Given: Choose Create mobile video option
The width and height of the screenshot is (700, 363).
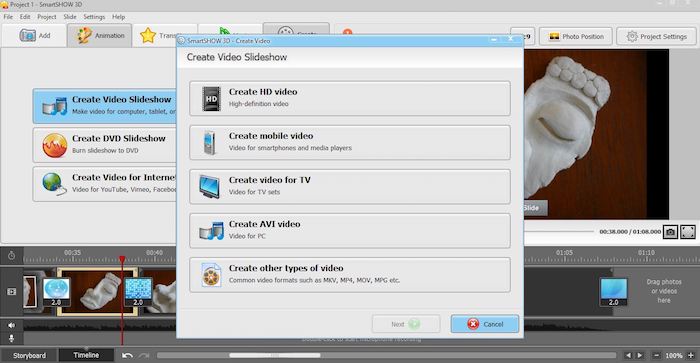Looking at the screenshot, I should (x=350, y=142).
